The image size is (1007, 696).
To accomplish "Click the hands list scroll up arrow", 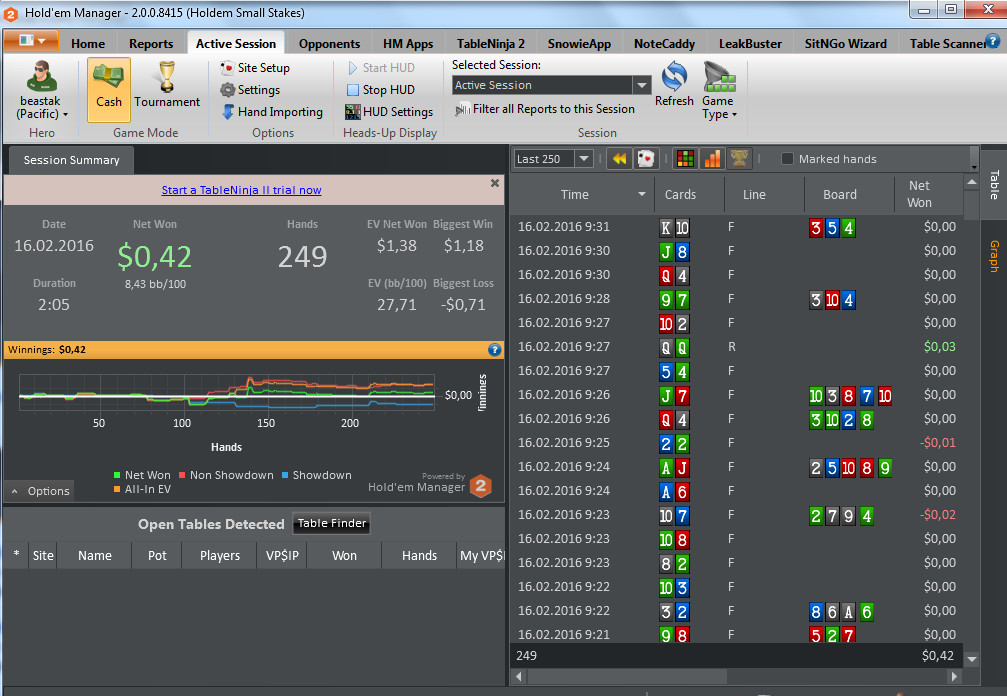I will (972, 183).
